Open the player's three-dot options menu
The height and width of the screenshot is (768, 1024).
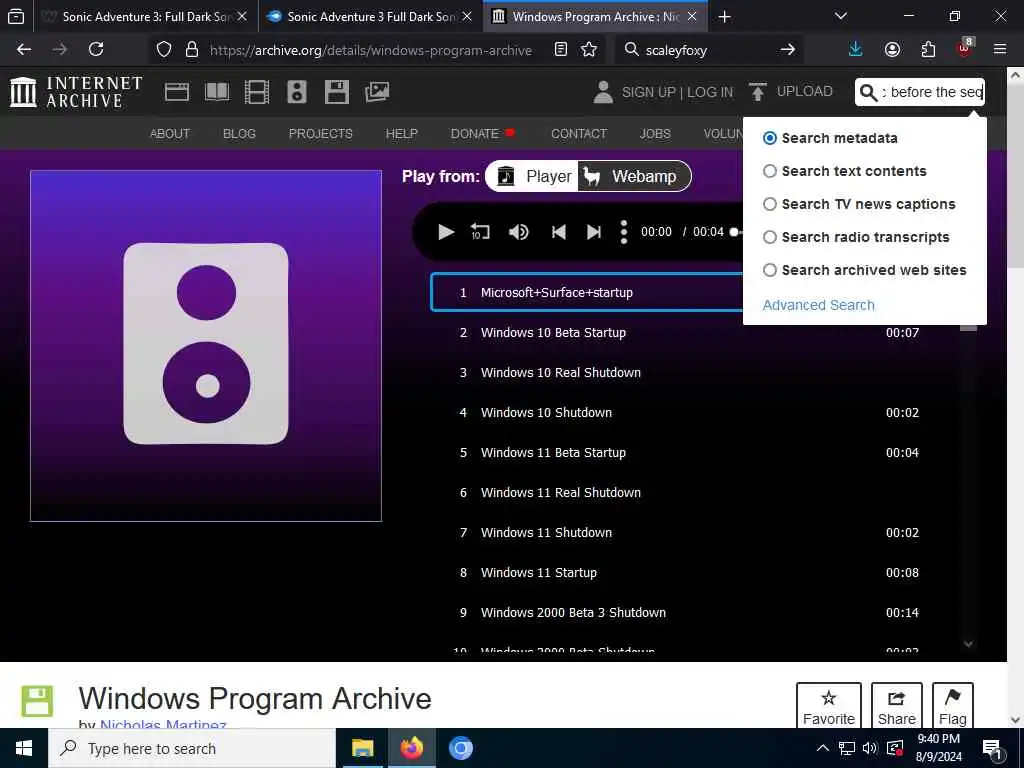click(x=624, y=232)
